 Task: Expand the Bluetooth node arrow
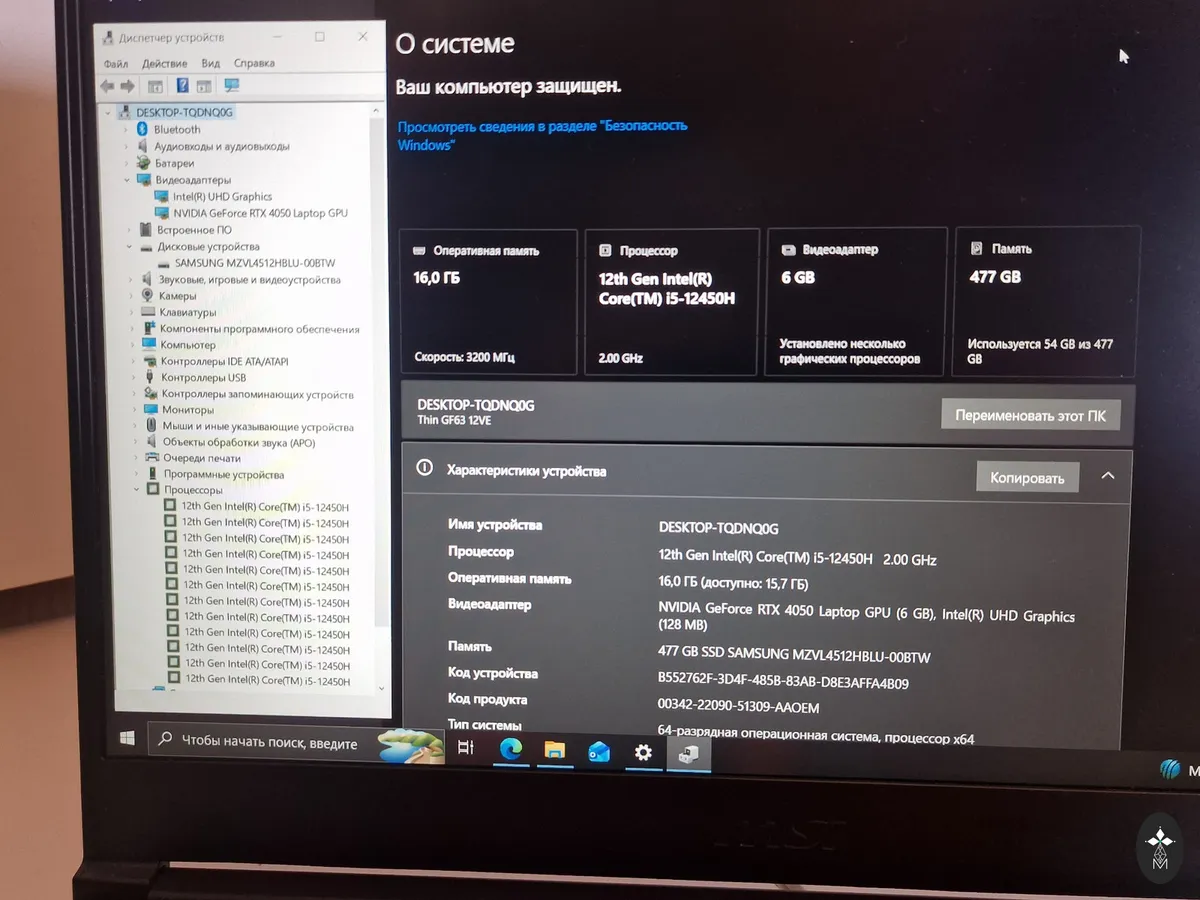pos(125,130)
